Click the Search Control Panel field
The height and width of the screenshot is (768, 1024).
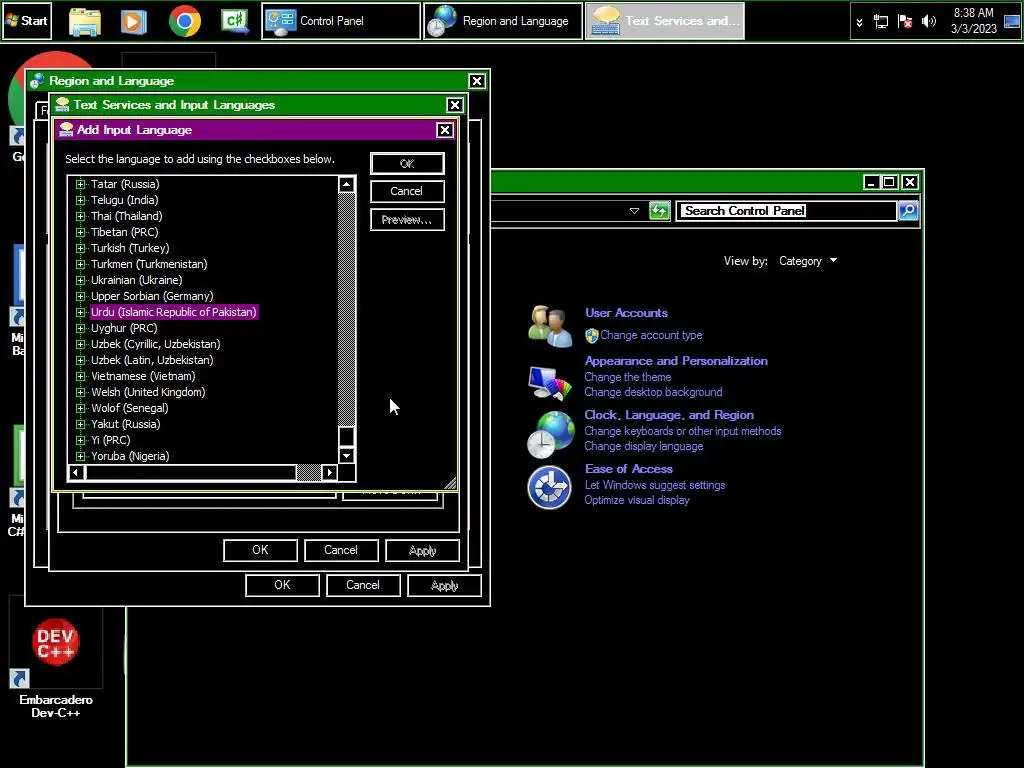pos(786,211)
